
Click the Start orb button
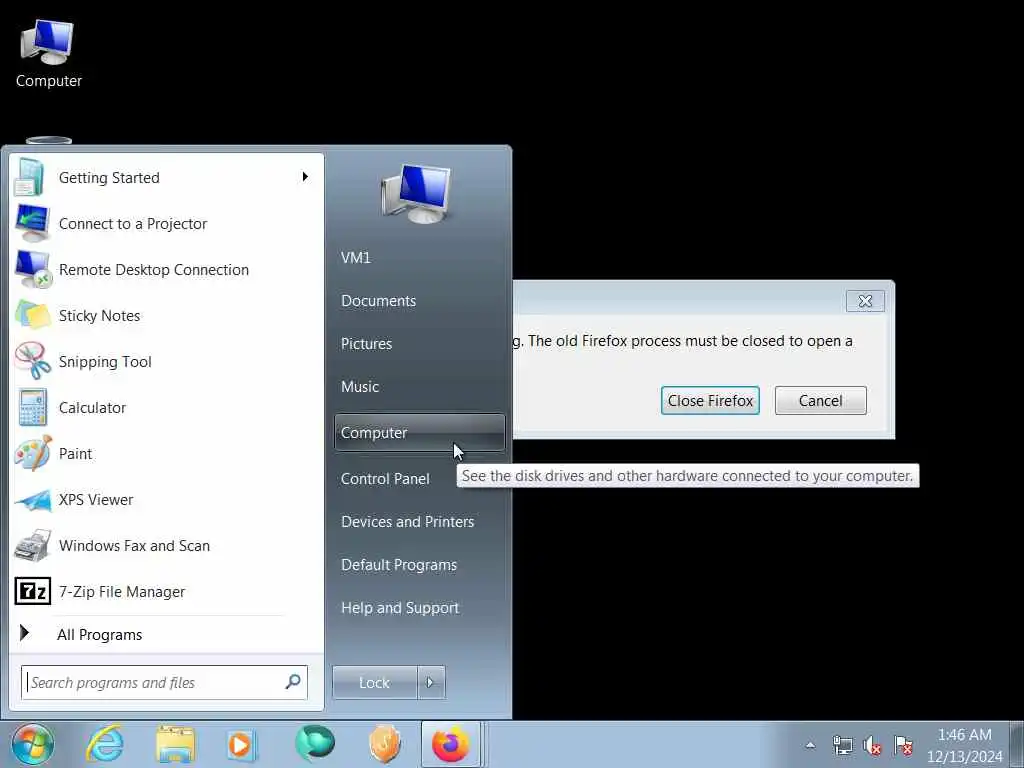[x=32, y=744]
